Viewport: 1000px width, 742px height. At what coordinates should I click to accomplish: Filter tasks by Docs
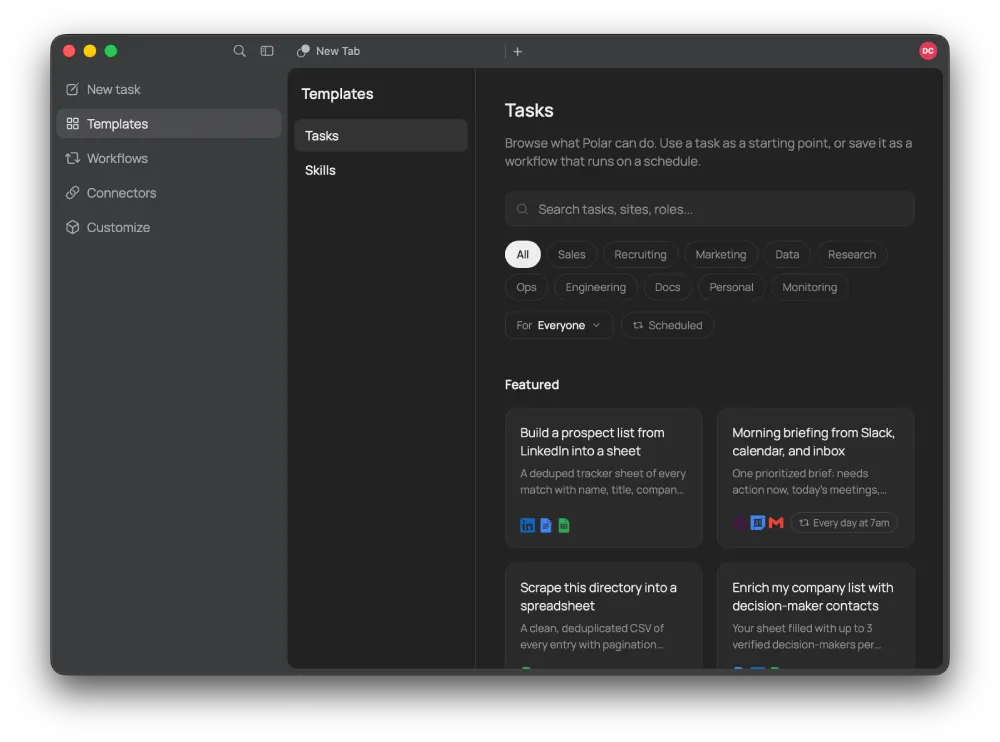point(667,287)
